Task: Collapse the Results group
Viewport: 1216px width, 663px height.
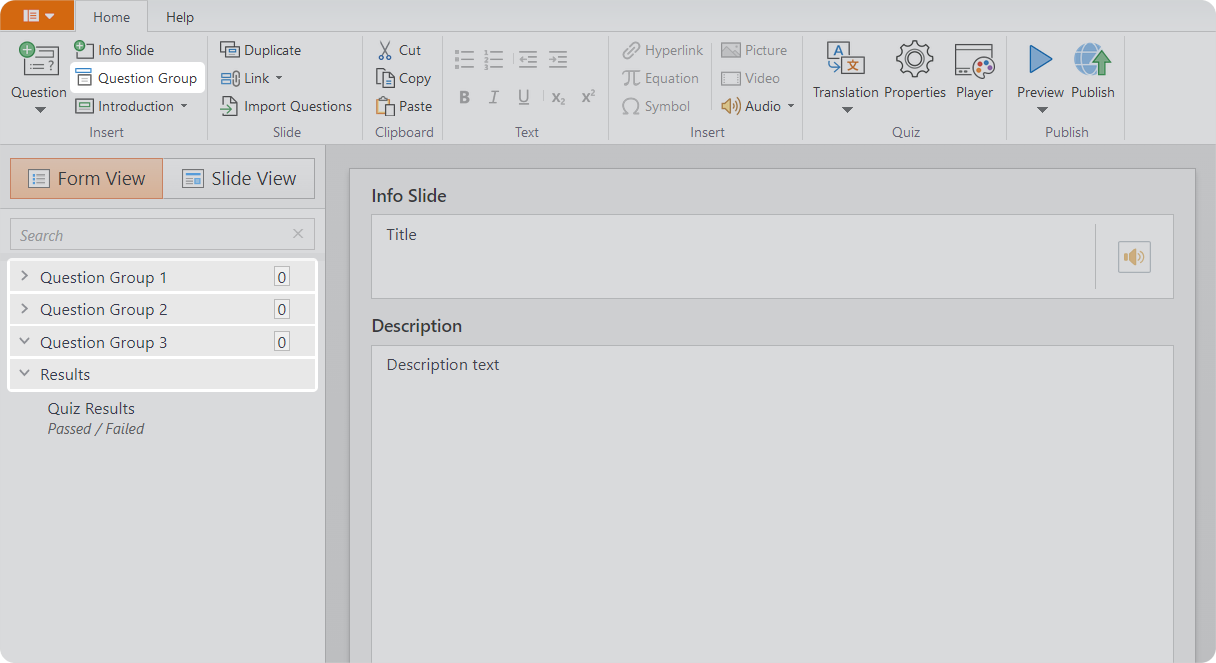Action: coord(25,374)
